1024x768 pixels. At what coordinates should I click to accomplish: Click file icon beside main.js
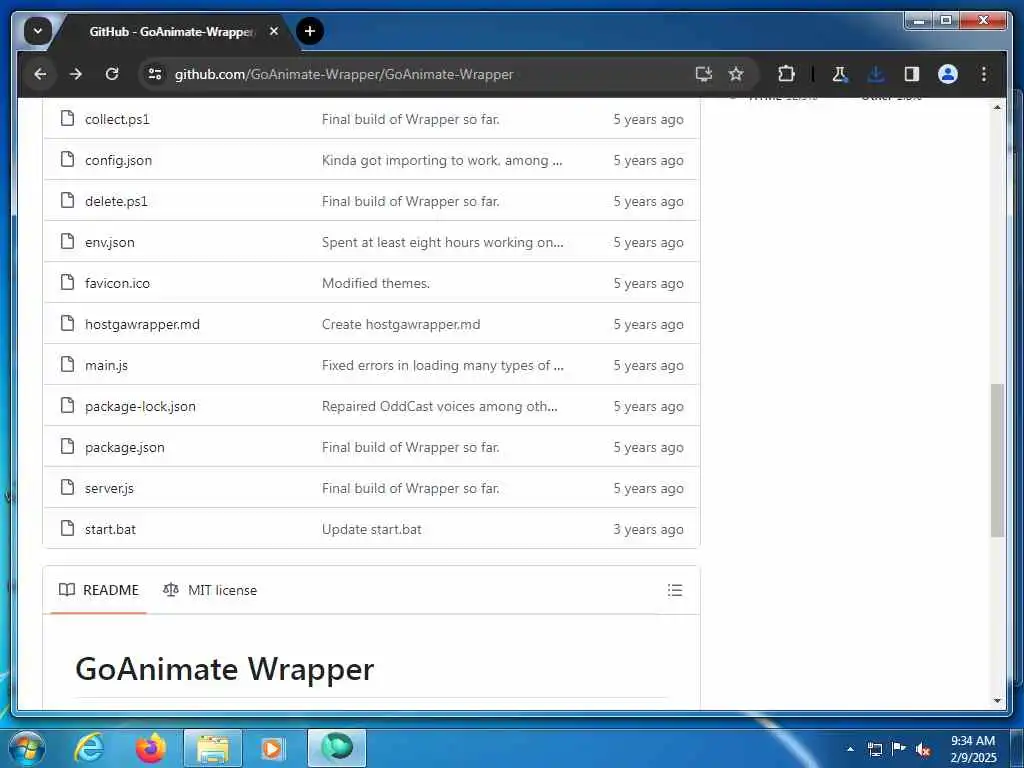(67, 364)
